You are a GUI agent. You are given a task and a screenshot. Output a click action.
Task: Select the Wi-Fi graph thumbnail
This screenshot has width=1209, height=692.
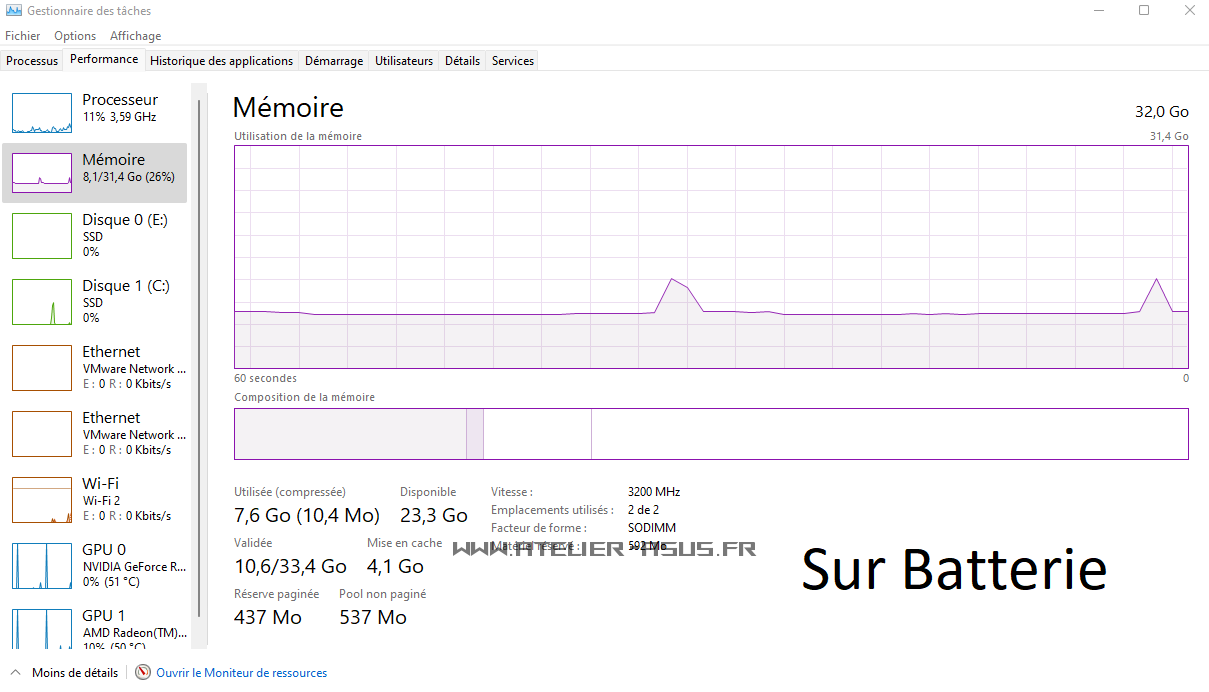click(42, 500)
